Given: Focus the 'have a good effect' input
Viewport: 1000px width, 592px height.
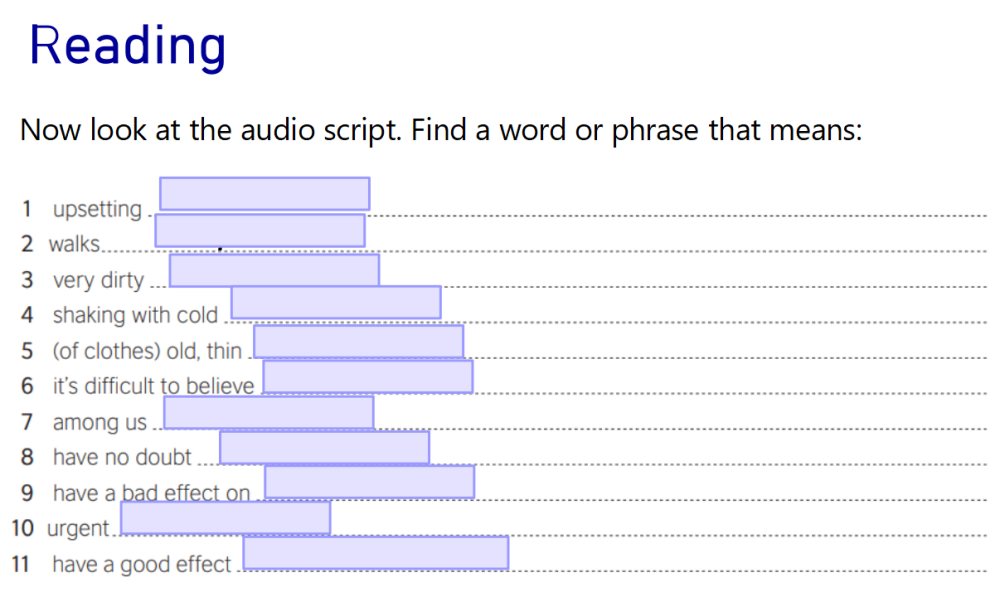Looking at the screenshot, I should tap(375, 553).
